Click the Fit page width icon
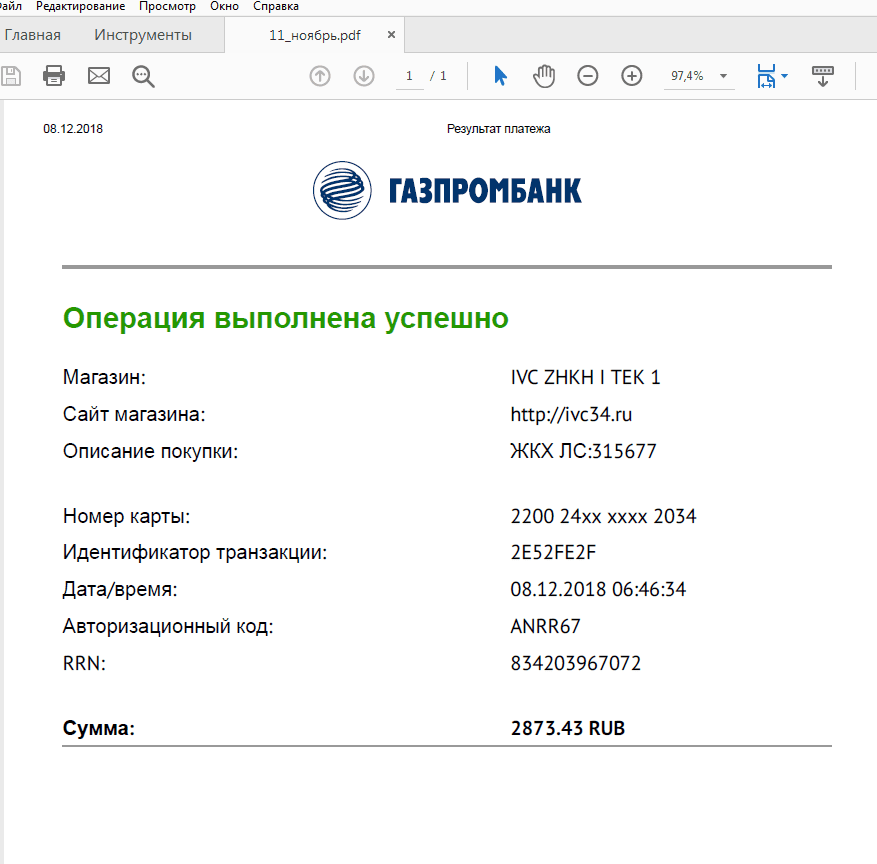The image size is (877, 864). tap(766, 75)
